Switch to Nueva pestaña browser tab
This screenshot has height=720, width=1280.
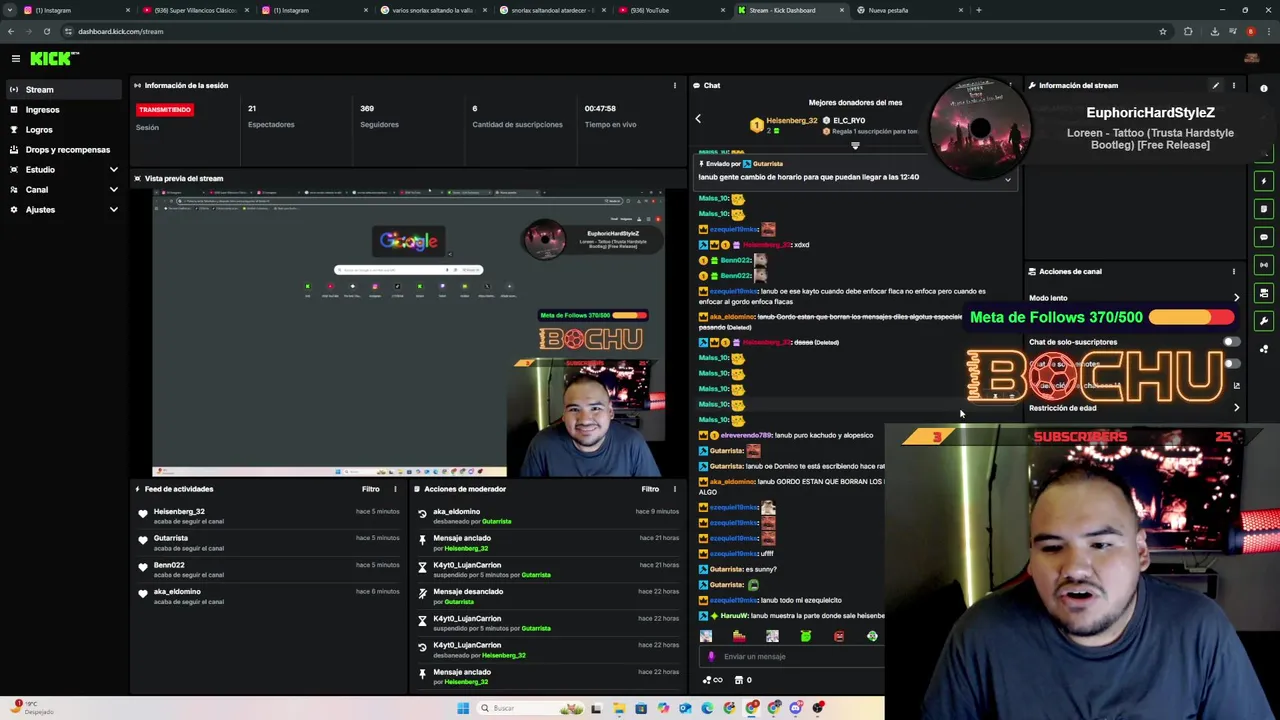pos(909,10)
